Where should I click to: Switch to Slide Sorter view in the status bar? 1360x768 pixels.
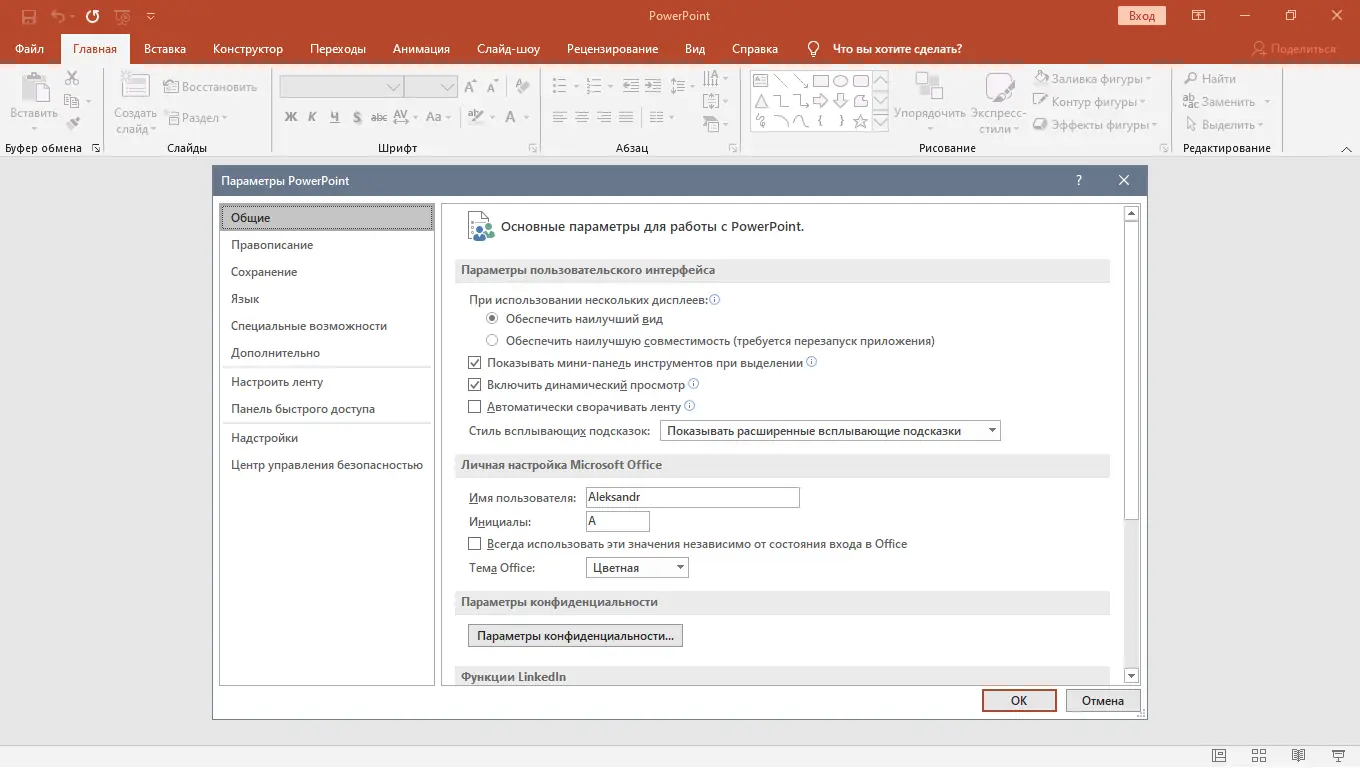click(1259, 755)
